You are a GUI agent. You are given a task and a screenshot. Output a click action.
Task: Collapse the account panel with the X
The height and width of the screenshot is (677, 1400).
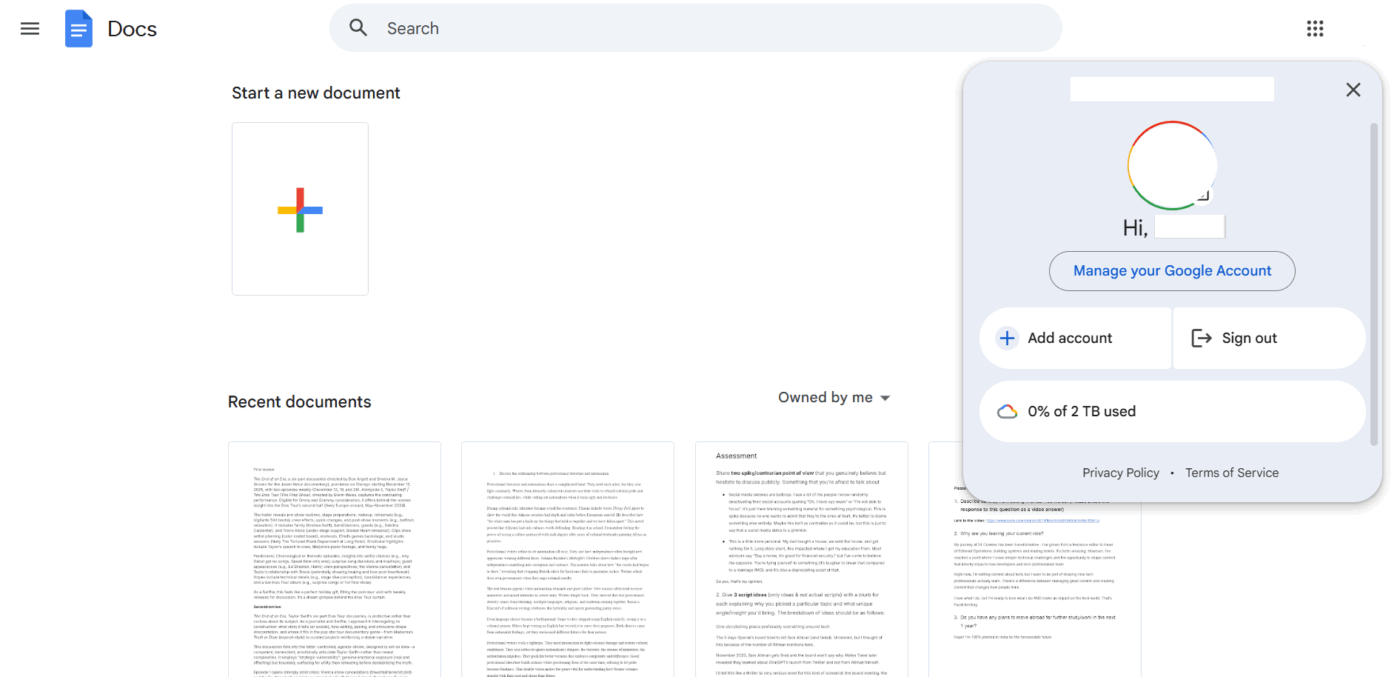[1353, 89]
